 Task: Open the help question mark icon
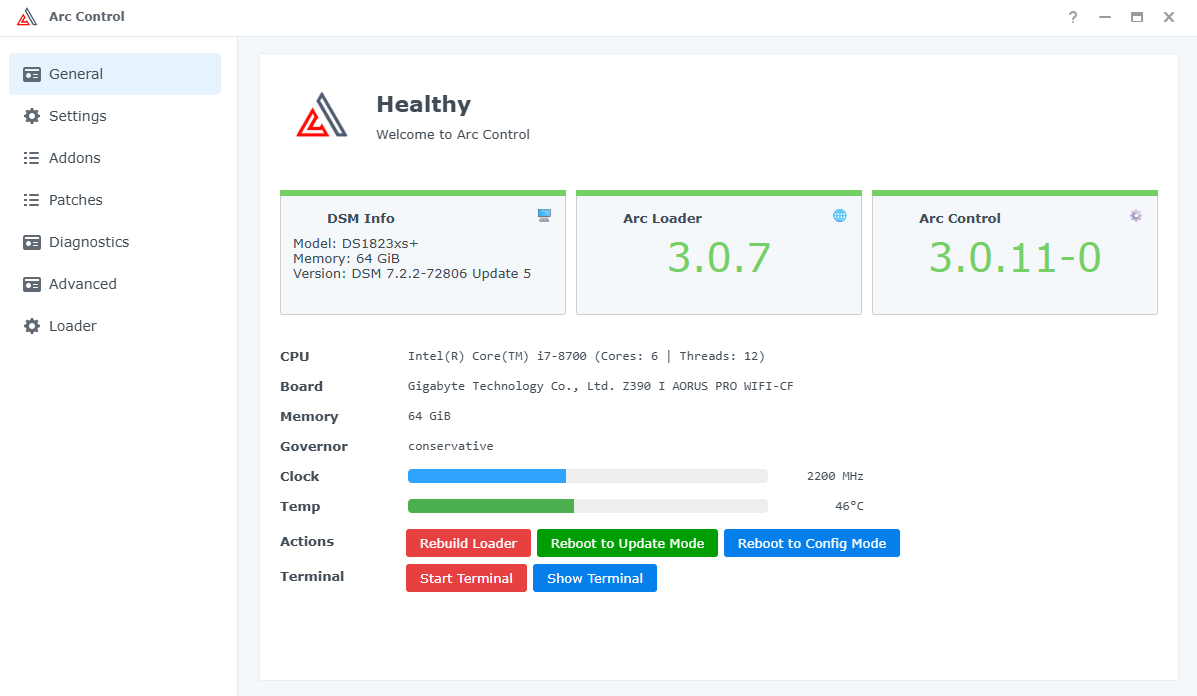pyautogui.click(x=1073, y=17)
